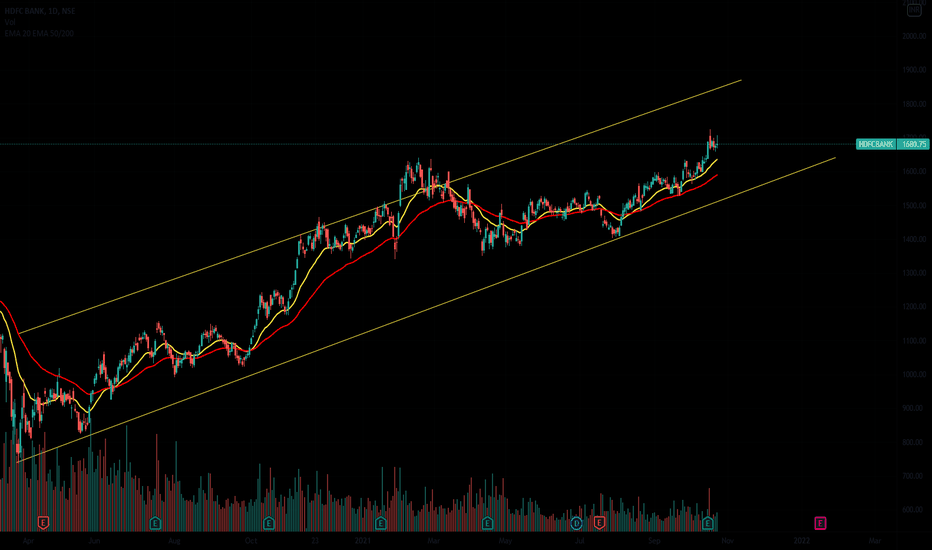Click the 1500.00 price axis label
The width and height of the screenshot is (932, 550).
click(x=914, y=206)
